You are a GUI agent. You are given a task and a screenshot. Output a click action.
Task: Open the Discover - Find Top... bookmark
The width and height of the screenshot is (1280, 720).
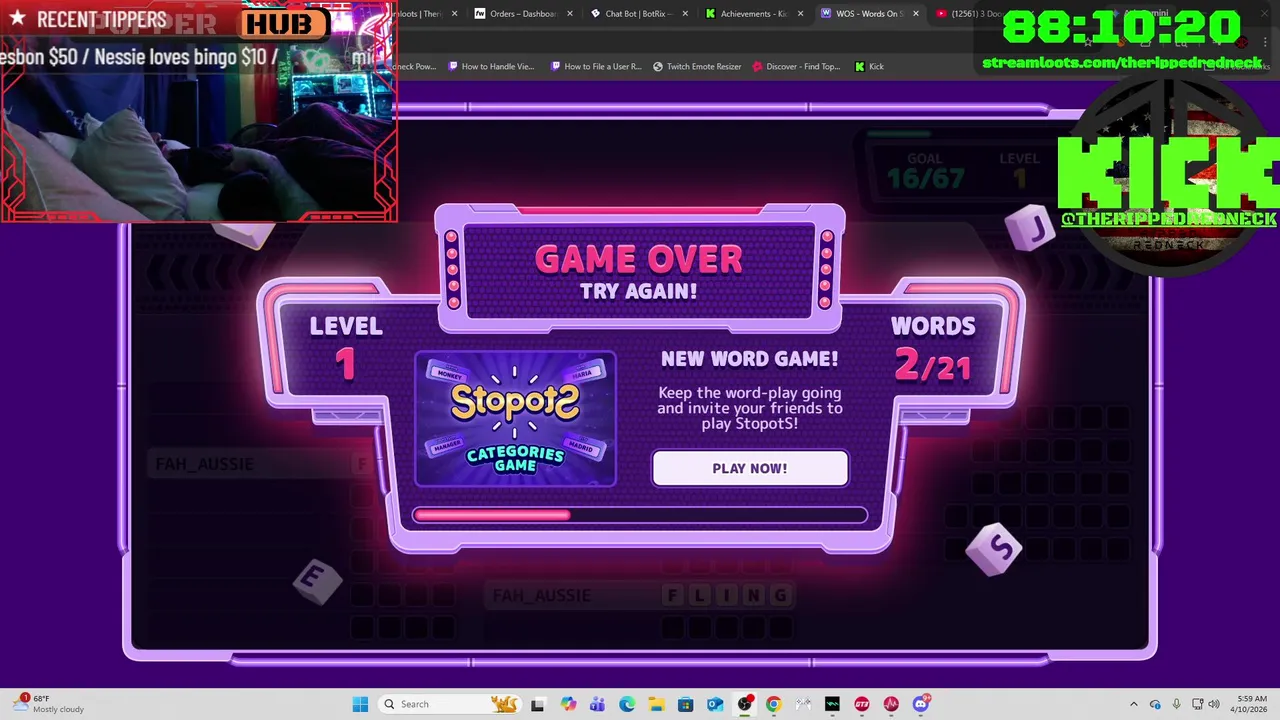pyautogui.click(x=796, y=66)
